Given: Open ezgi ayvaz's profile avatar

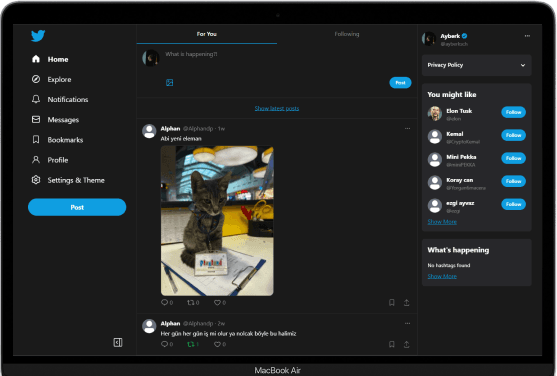Looking at the screenshot, I should pyautogui.click(x=434, y=206).
